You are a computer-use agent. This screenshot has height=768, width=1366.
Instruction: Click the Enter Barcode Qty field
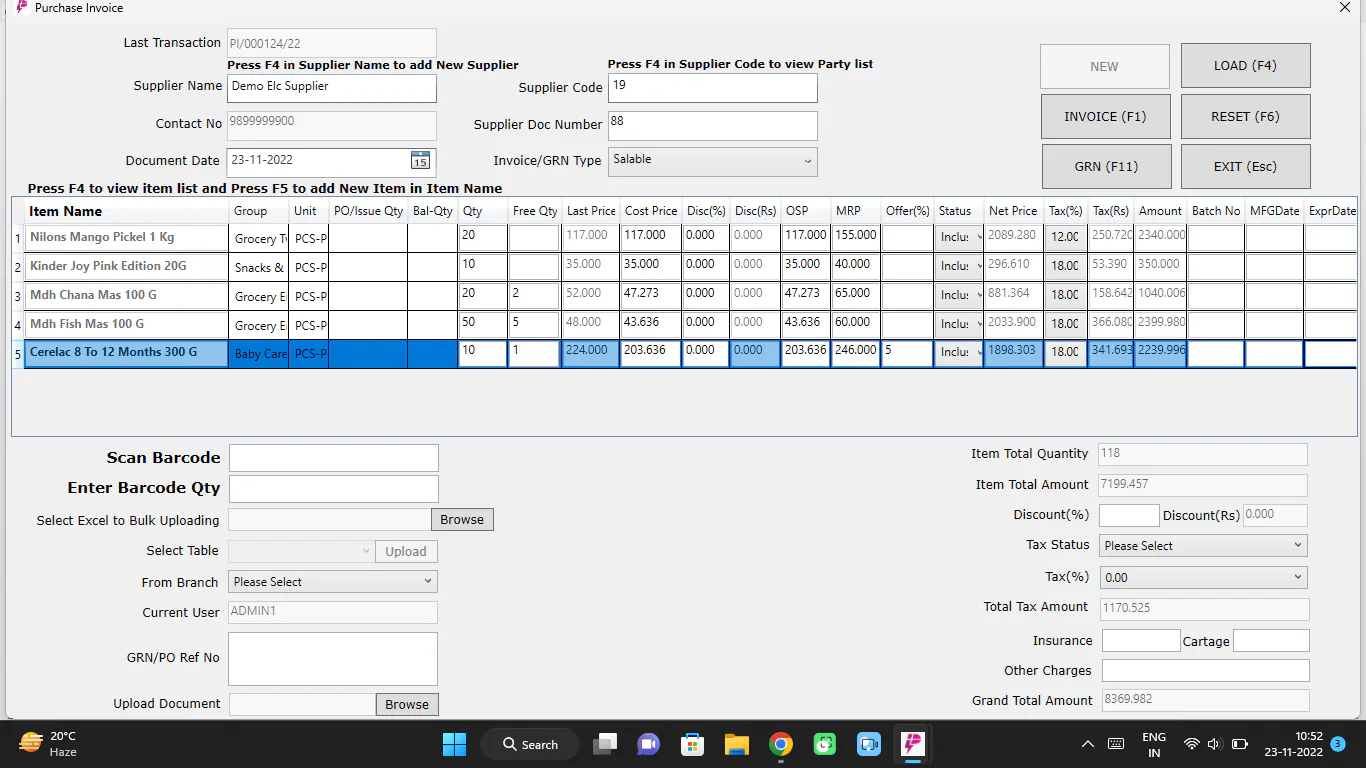point(333,488)
